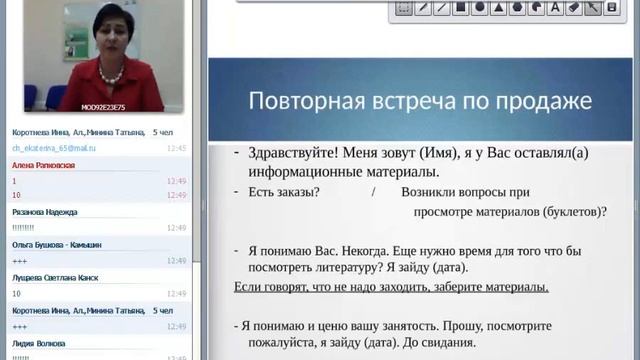Select chat sender Лущаева Светлана Канск
Screen dimensions: 640x360
coord(55,278)
